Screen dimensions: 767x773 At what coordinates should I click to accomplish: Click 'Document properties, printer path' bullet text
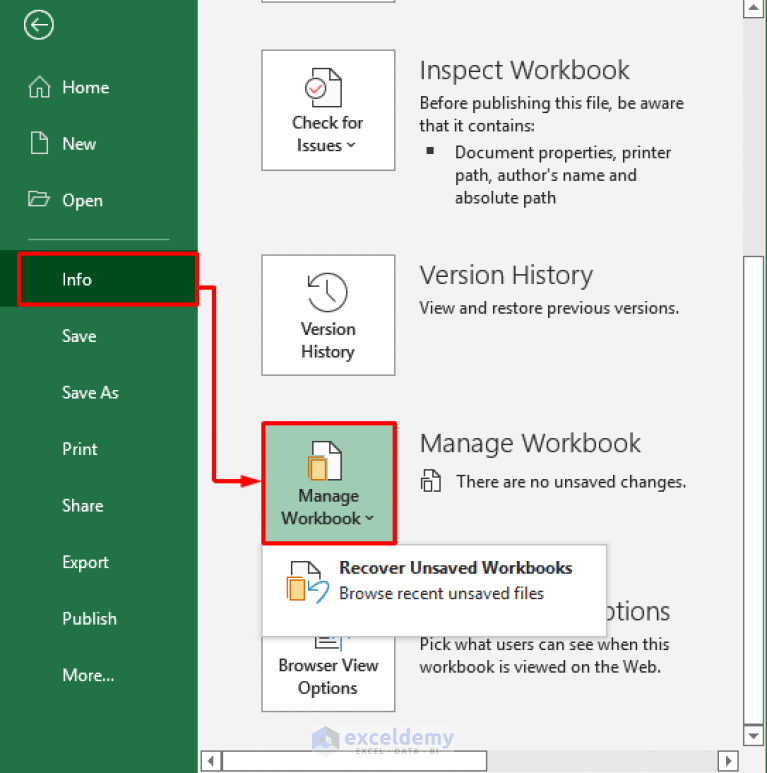[562, 175]
